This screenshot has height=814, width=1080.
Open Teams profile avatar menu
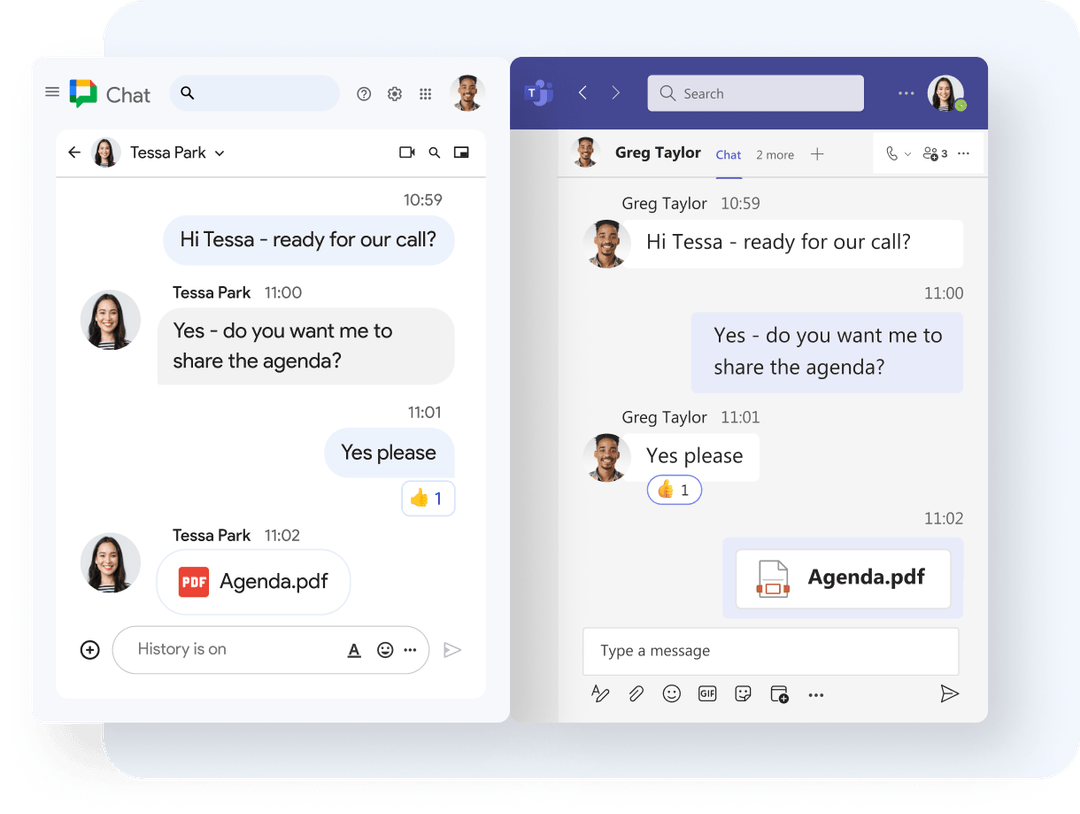[x=946, y=93]
